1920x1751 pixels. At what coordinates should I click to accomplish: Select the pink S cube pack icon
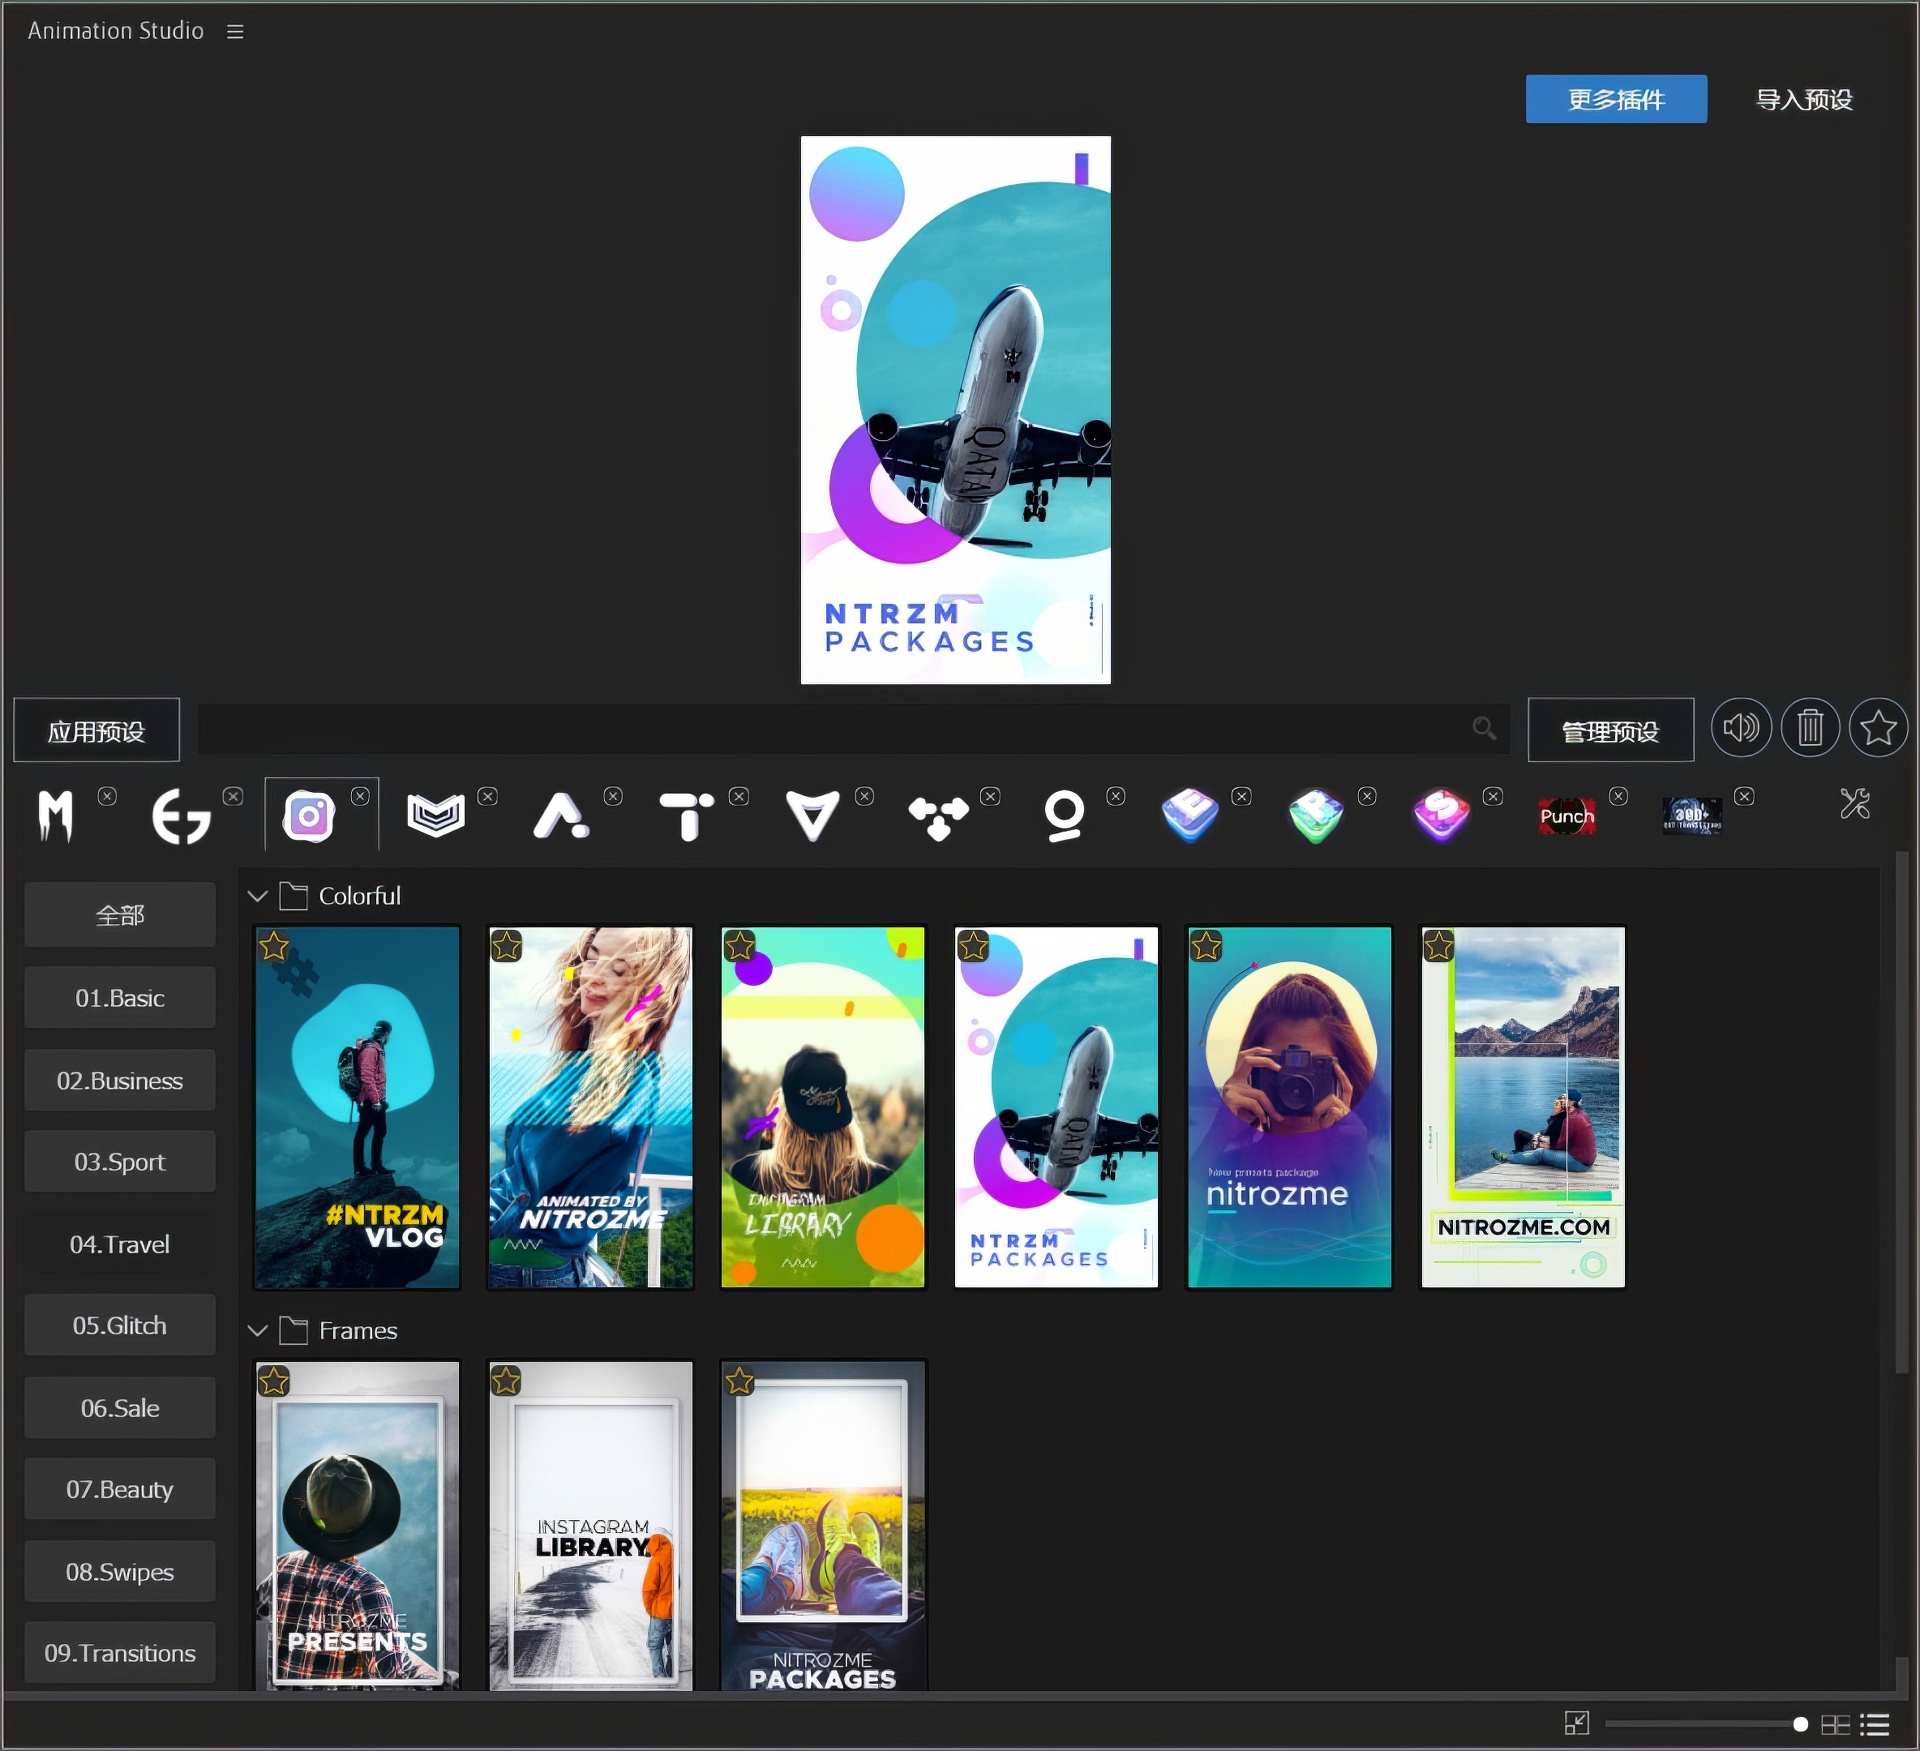(1441, 815)
